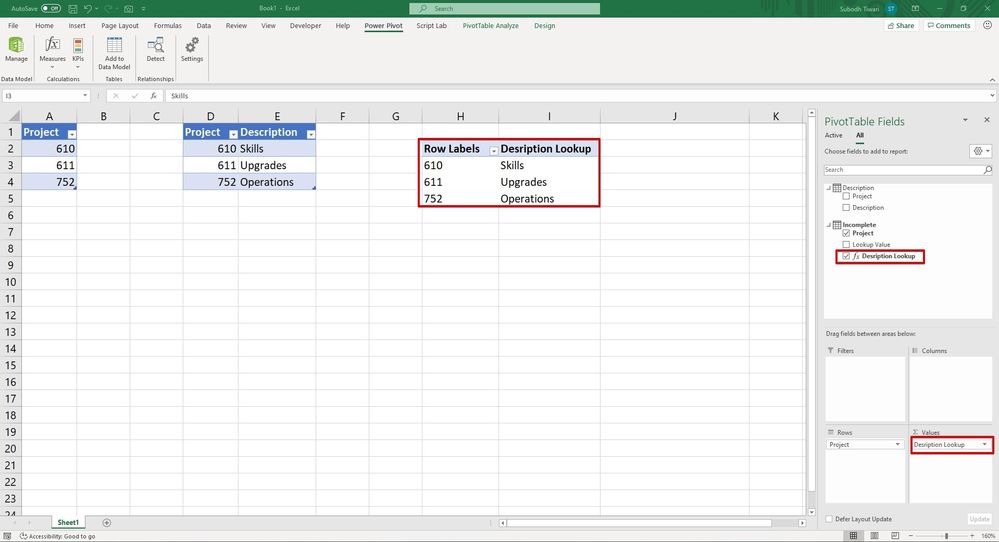Click the Update button in fields pane
The width and height of the screenshot is (999, 542).
click(979, 519)
